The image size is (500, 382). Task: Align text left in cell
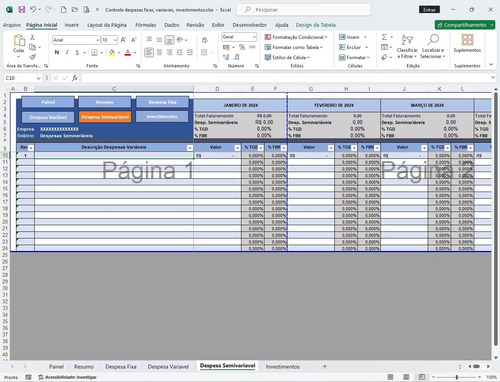tap(149, 52)
